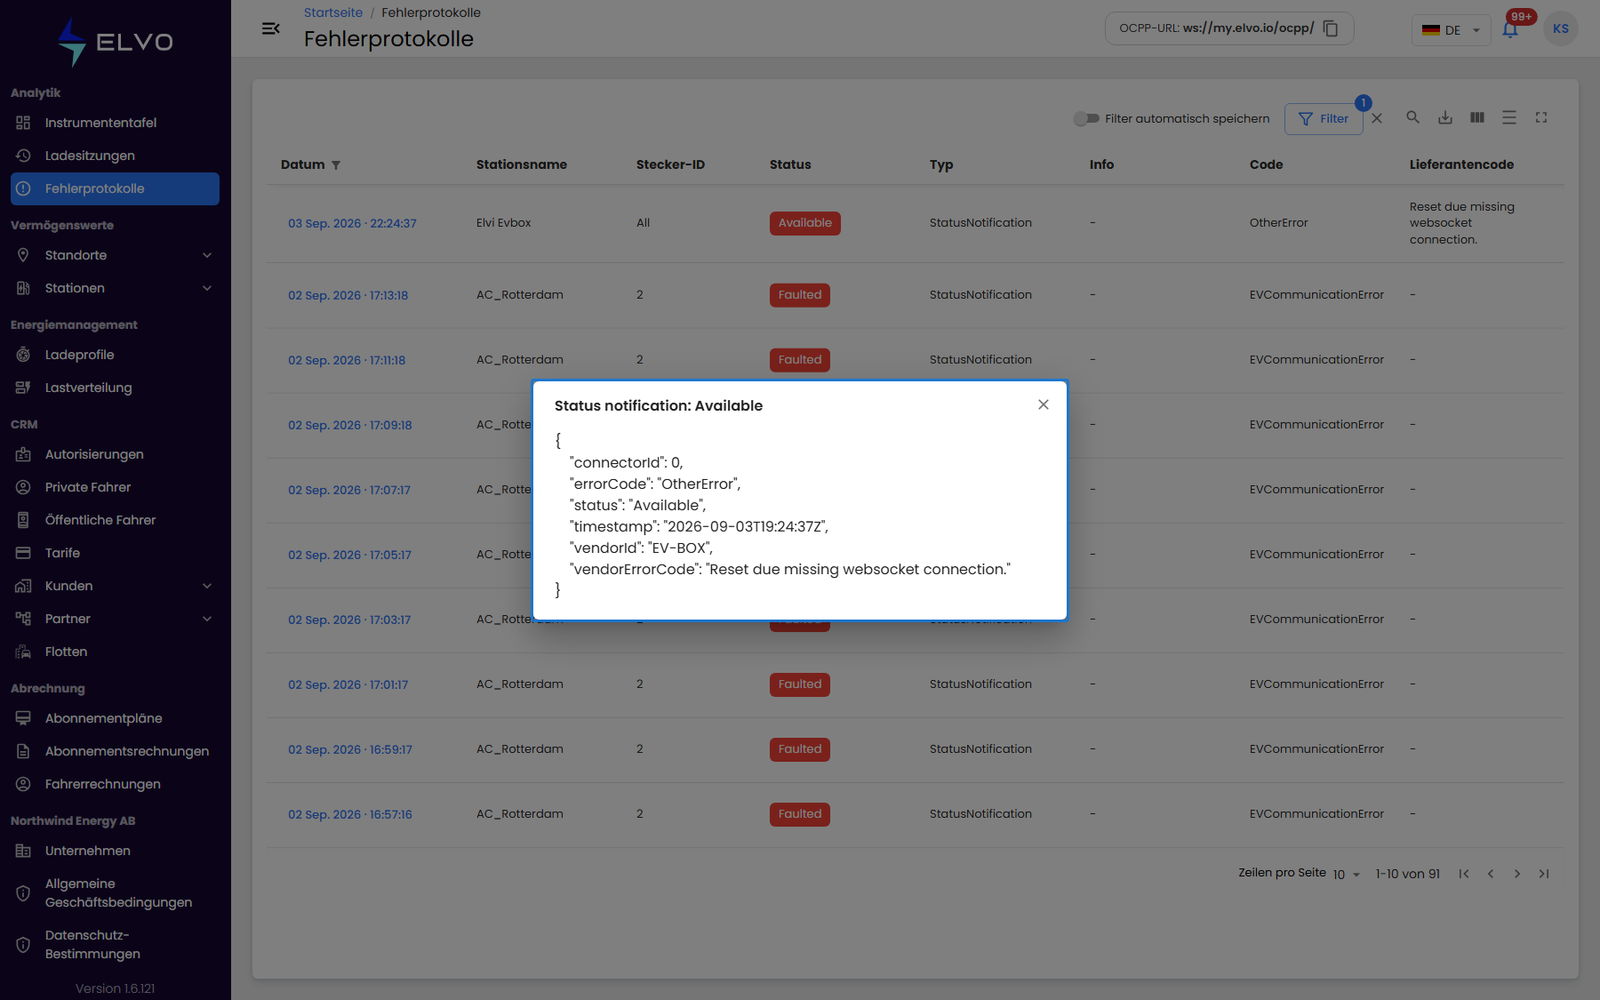Open Ladeprofile in the sidebar
The height and width of the screenshot is (1000, 1600).
(x=115, y=355)
